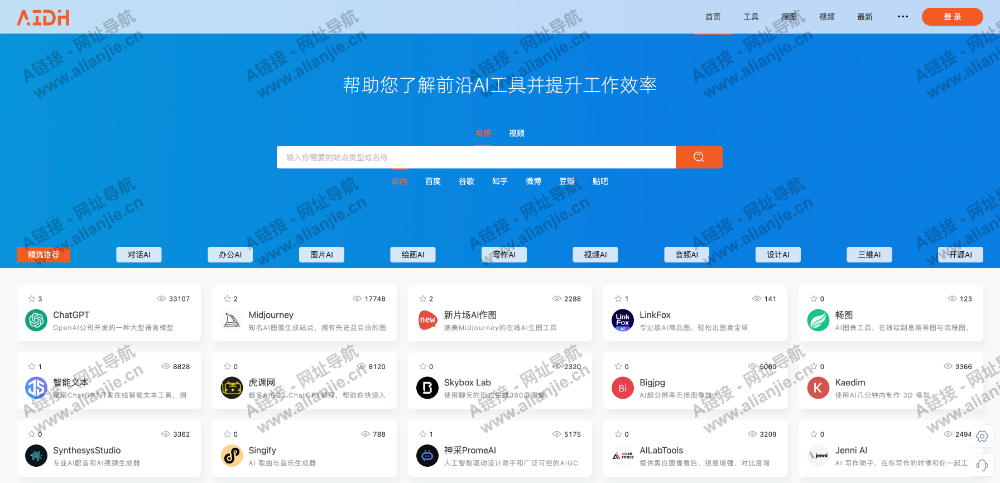
Task: Open 最新 in top navigation
Action: [865, 17]
